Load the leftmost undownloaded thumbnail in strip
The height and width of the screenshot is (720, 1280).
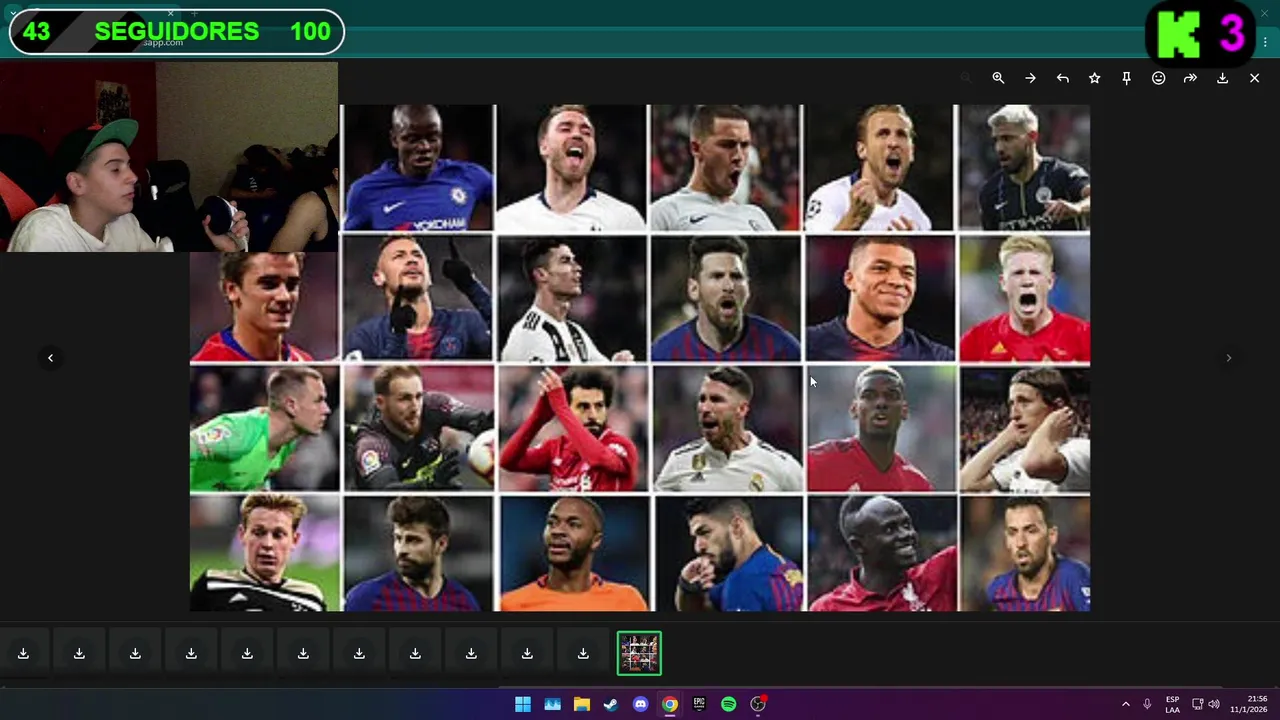23,654
